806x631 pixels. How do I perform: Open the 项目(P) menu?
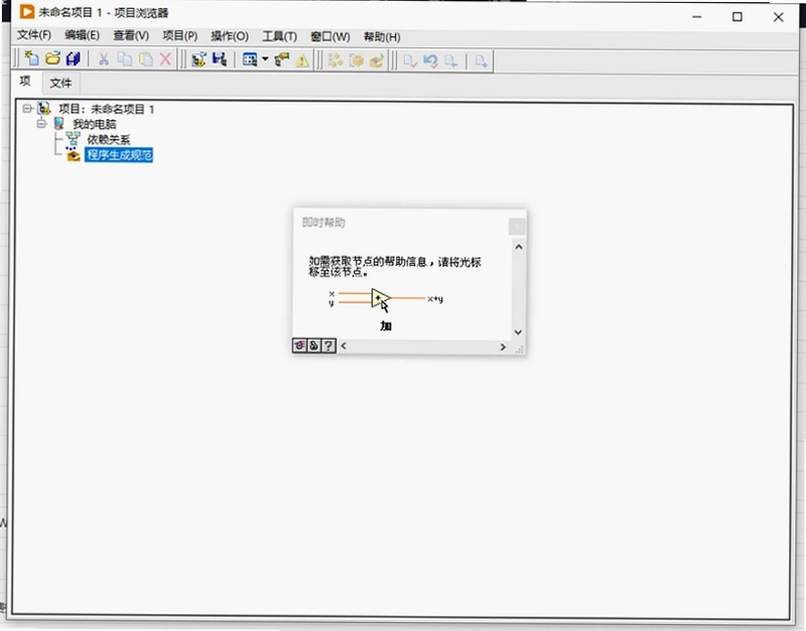pyautogui.click(x=180, y=36)
